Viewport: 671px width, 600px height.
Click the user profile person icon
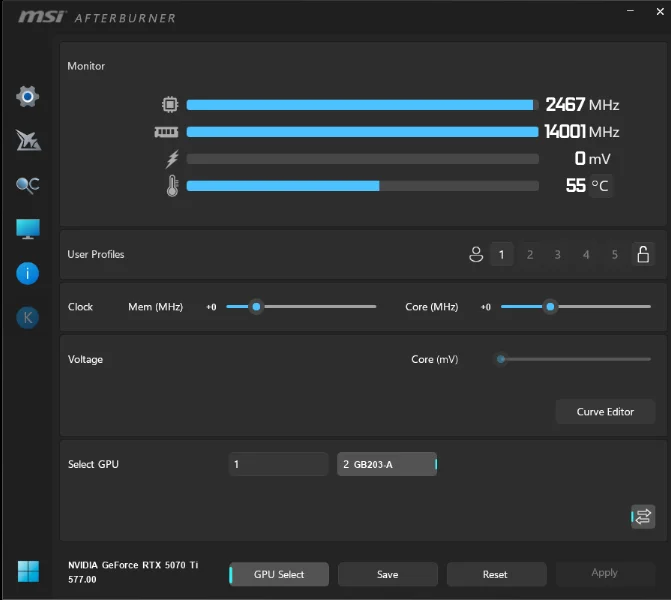[476, 255]
